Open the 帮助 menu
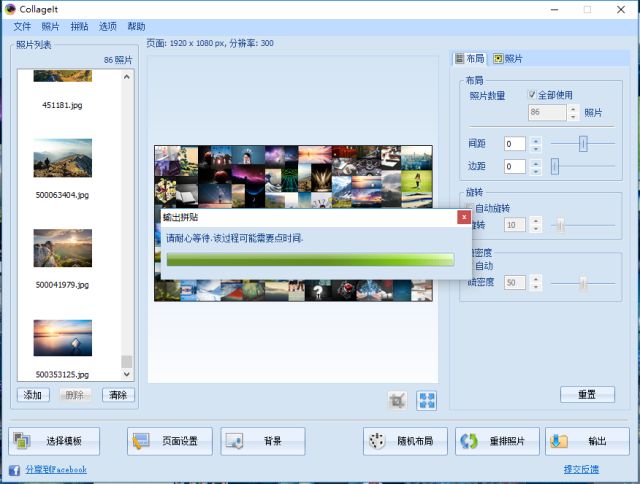 pos(136,27)
